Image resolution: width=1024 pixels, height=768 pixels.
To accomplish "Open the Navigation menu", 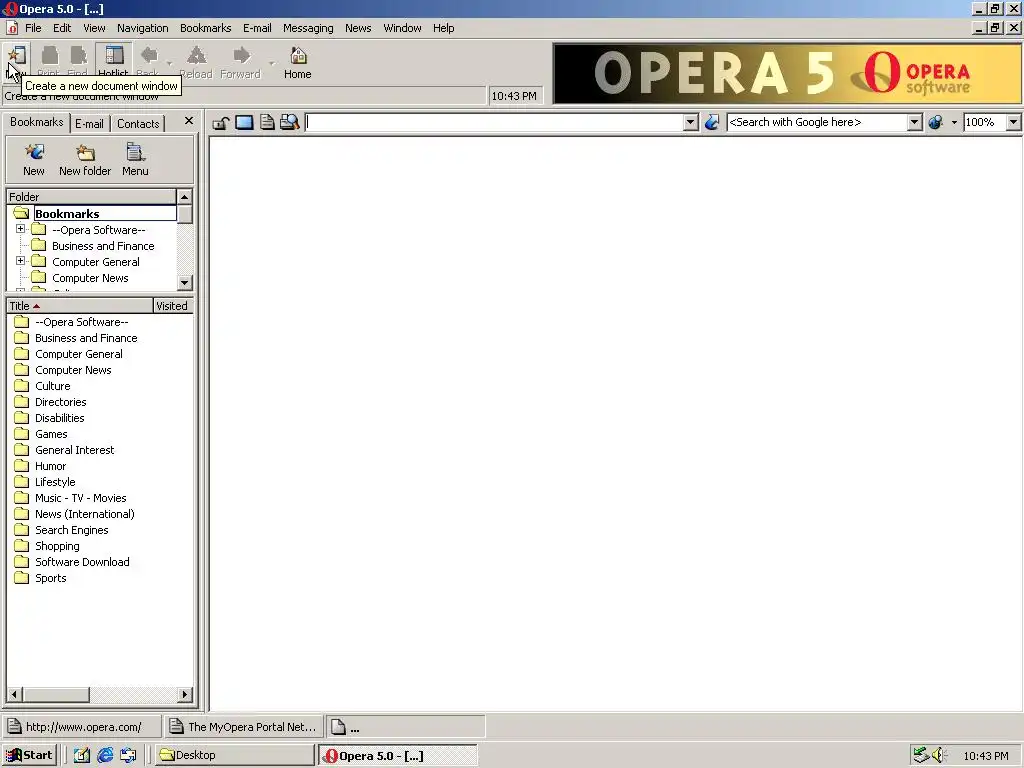I will tap(142, 28).
